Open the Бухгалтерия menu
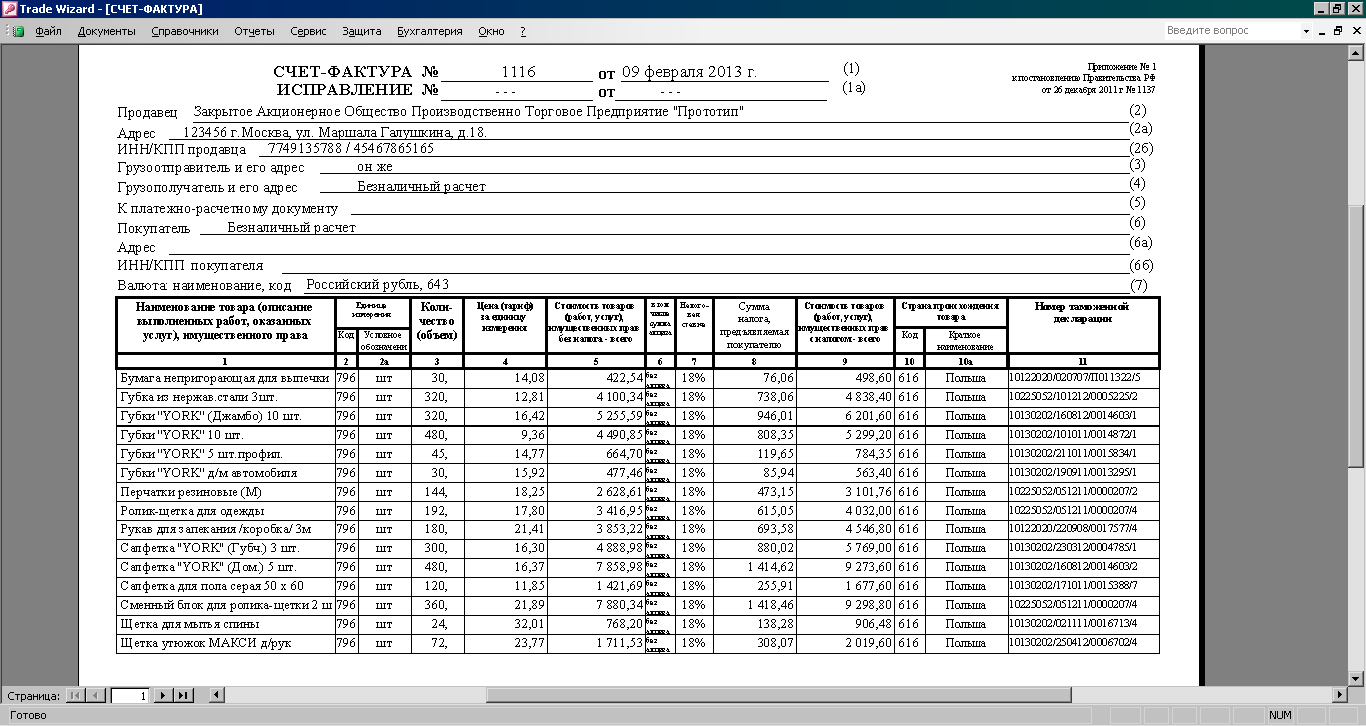Image resolution: width=1366 pixels, height=726 pixels. click(430, 31)
